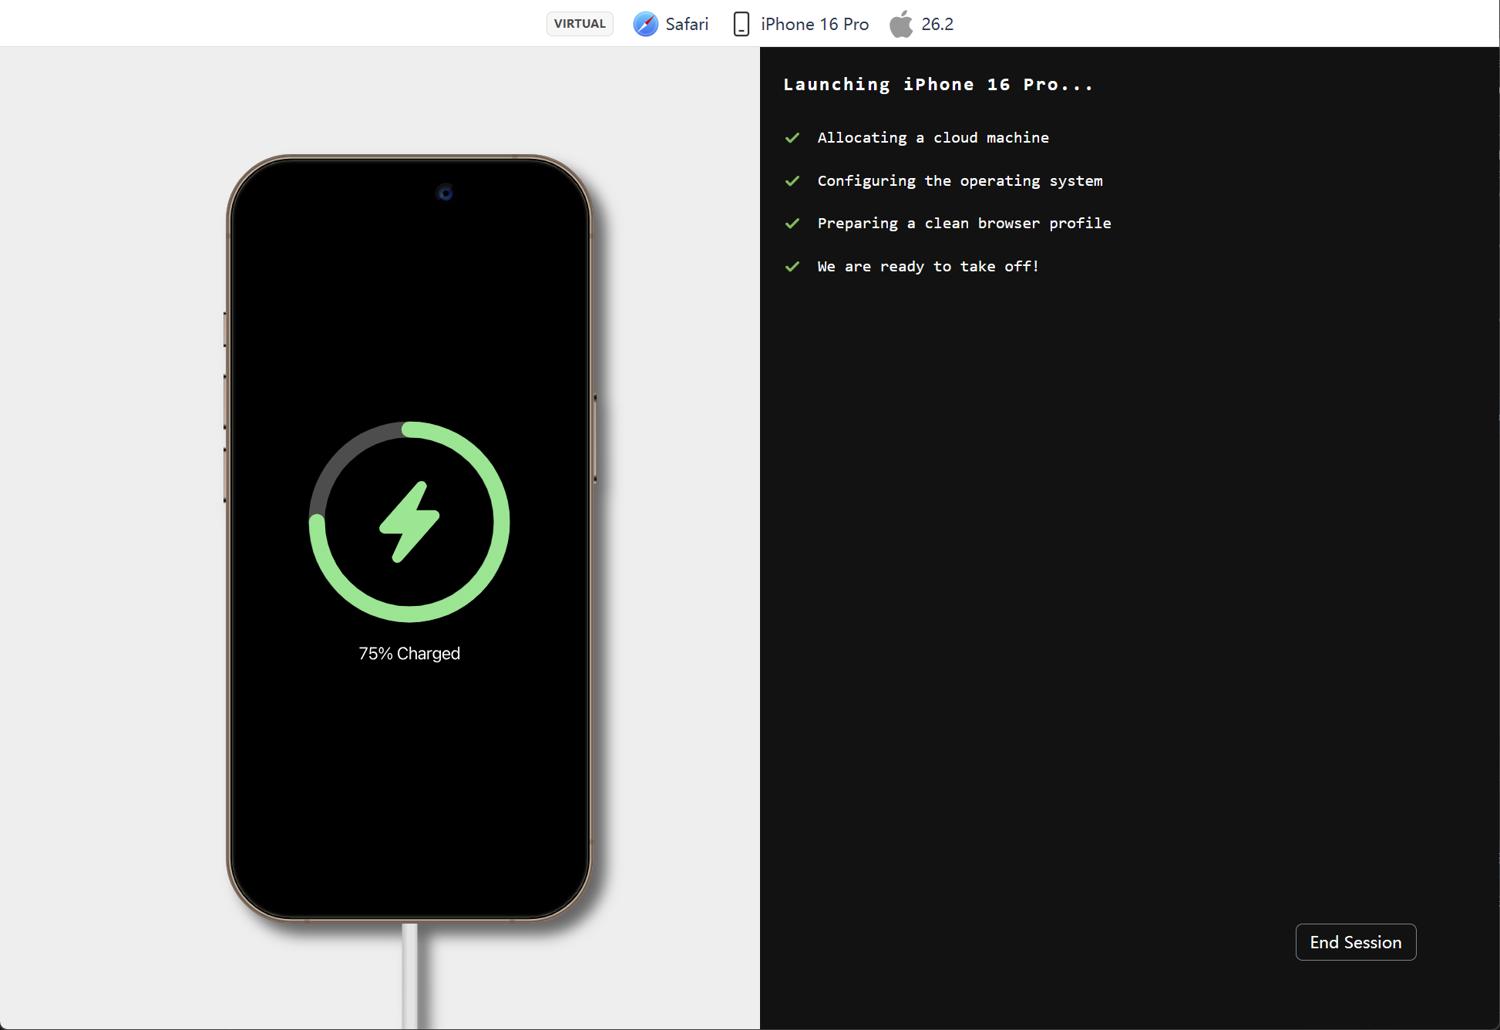Click the 'Safari' label in header
This screenshot has width=1500, height=1030.
tap(687, 24)
